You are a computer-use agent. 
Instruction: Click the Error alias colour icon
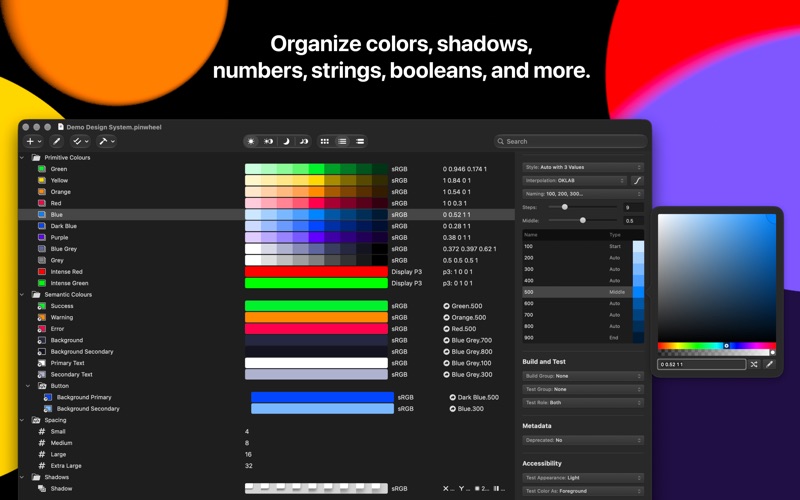42,329
